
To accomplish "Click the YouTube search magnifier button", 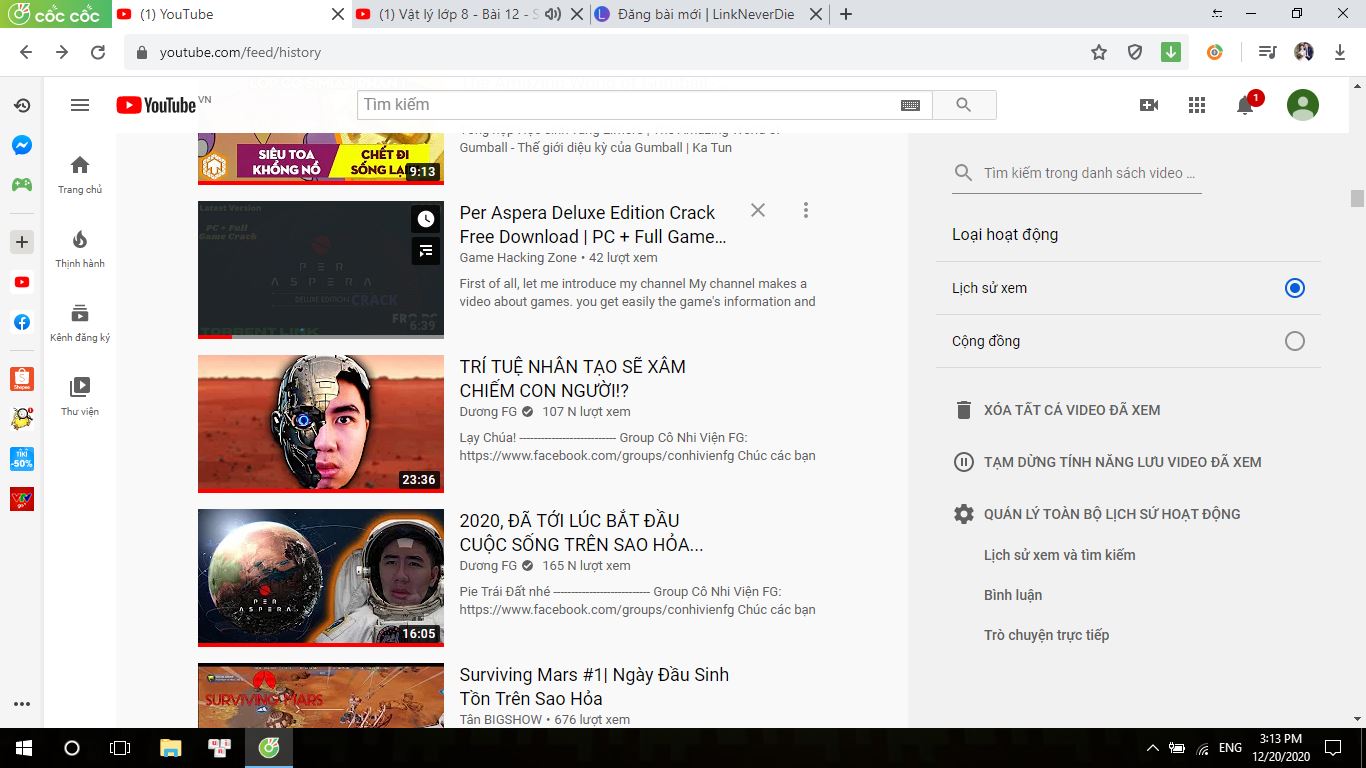I will pos(963,105).
